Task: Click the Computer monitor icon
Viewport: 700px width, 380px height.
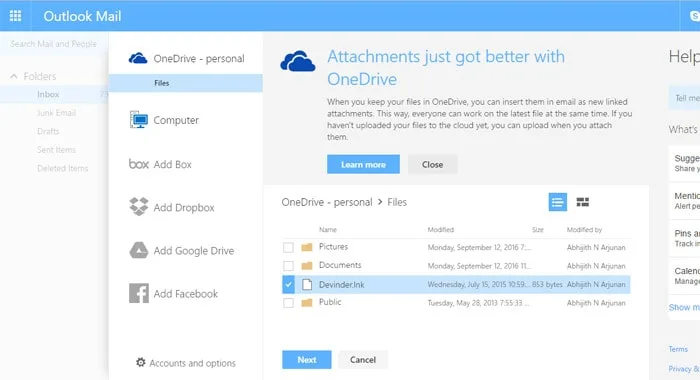Action: tap(138, 120)
